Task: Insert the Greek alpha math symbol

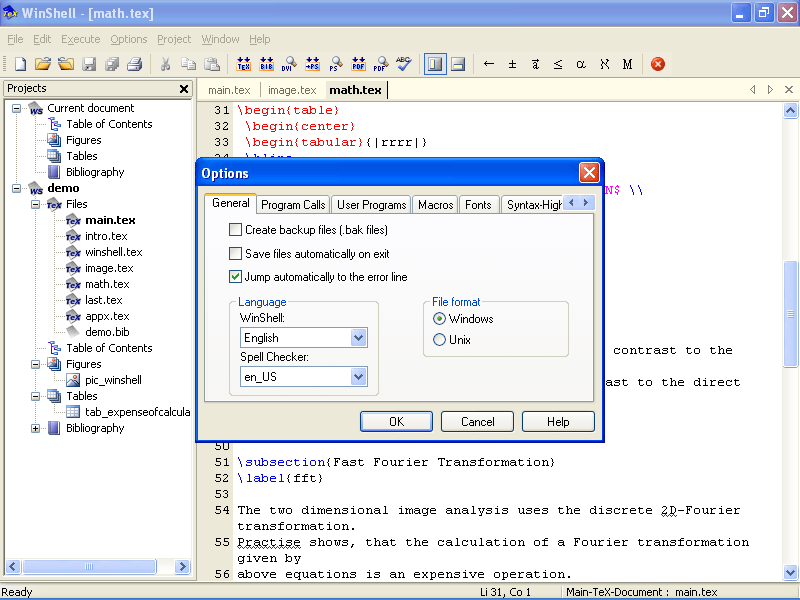Action: (x=580, y=63)
